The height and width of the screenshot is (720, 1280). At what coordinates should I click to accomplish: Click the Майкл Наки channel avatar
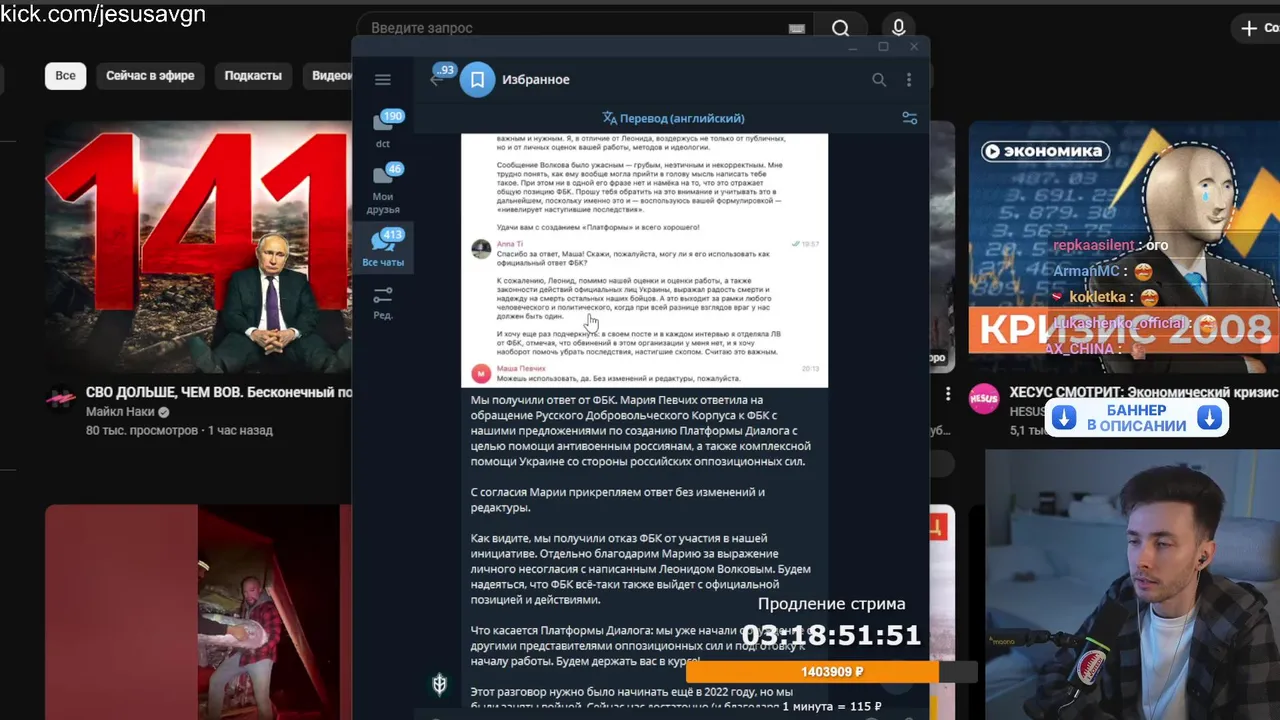coord(61,399)
